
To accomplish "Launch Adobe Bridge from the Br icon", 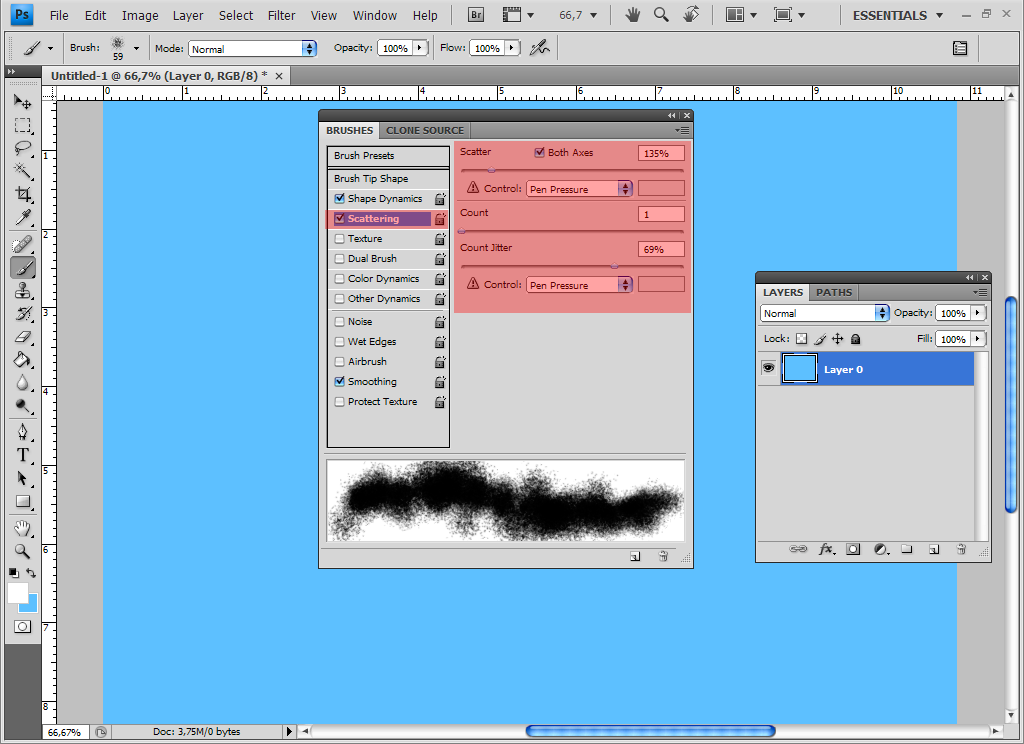I will click(476, 15).
